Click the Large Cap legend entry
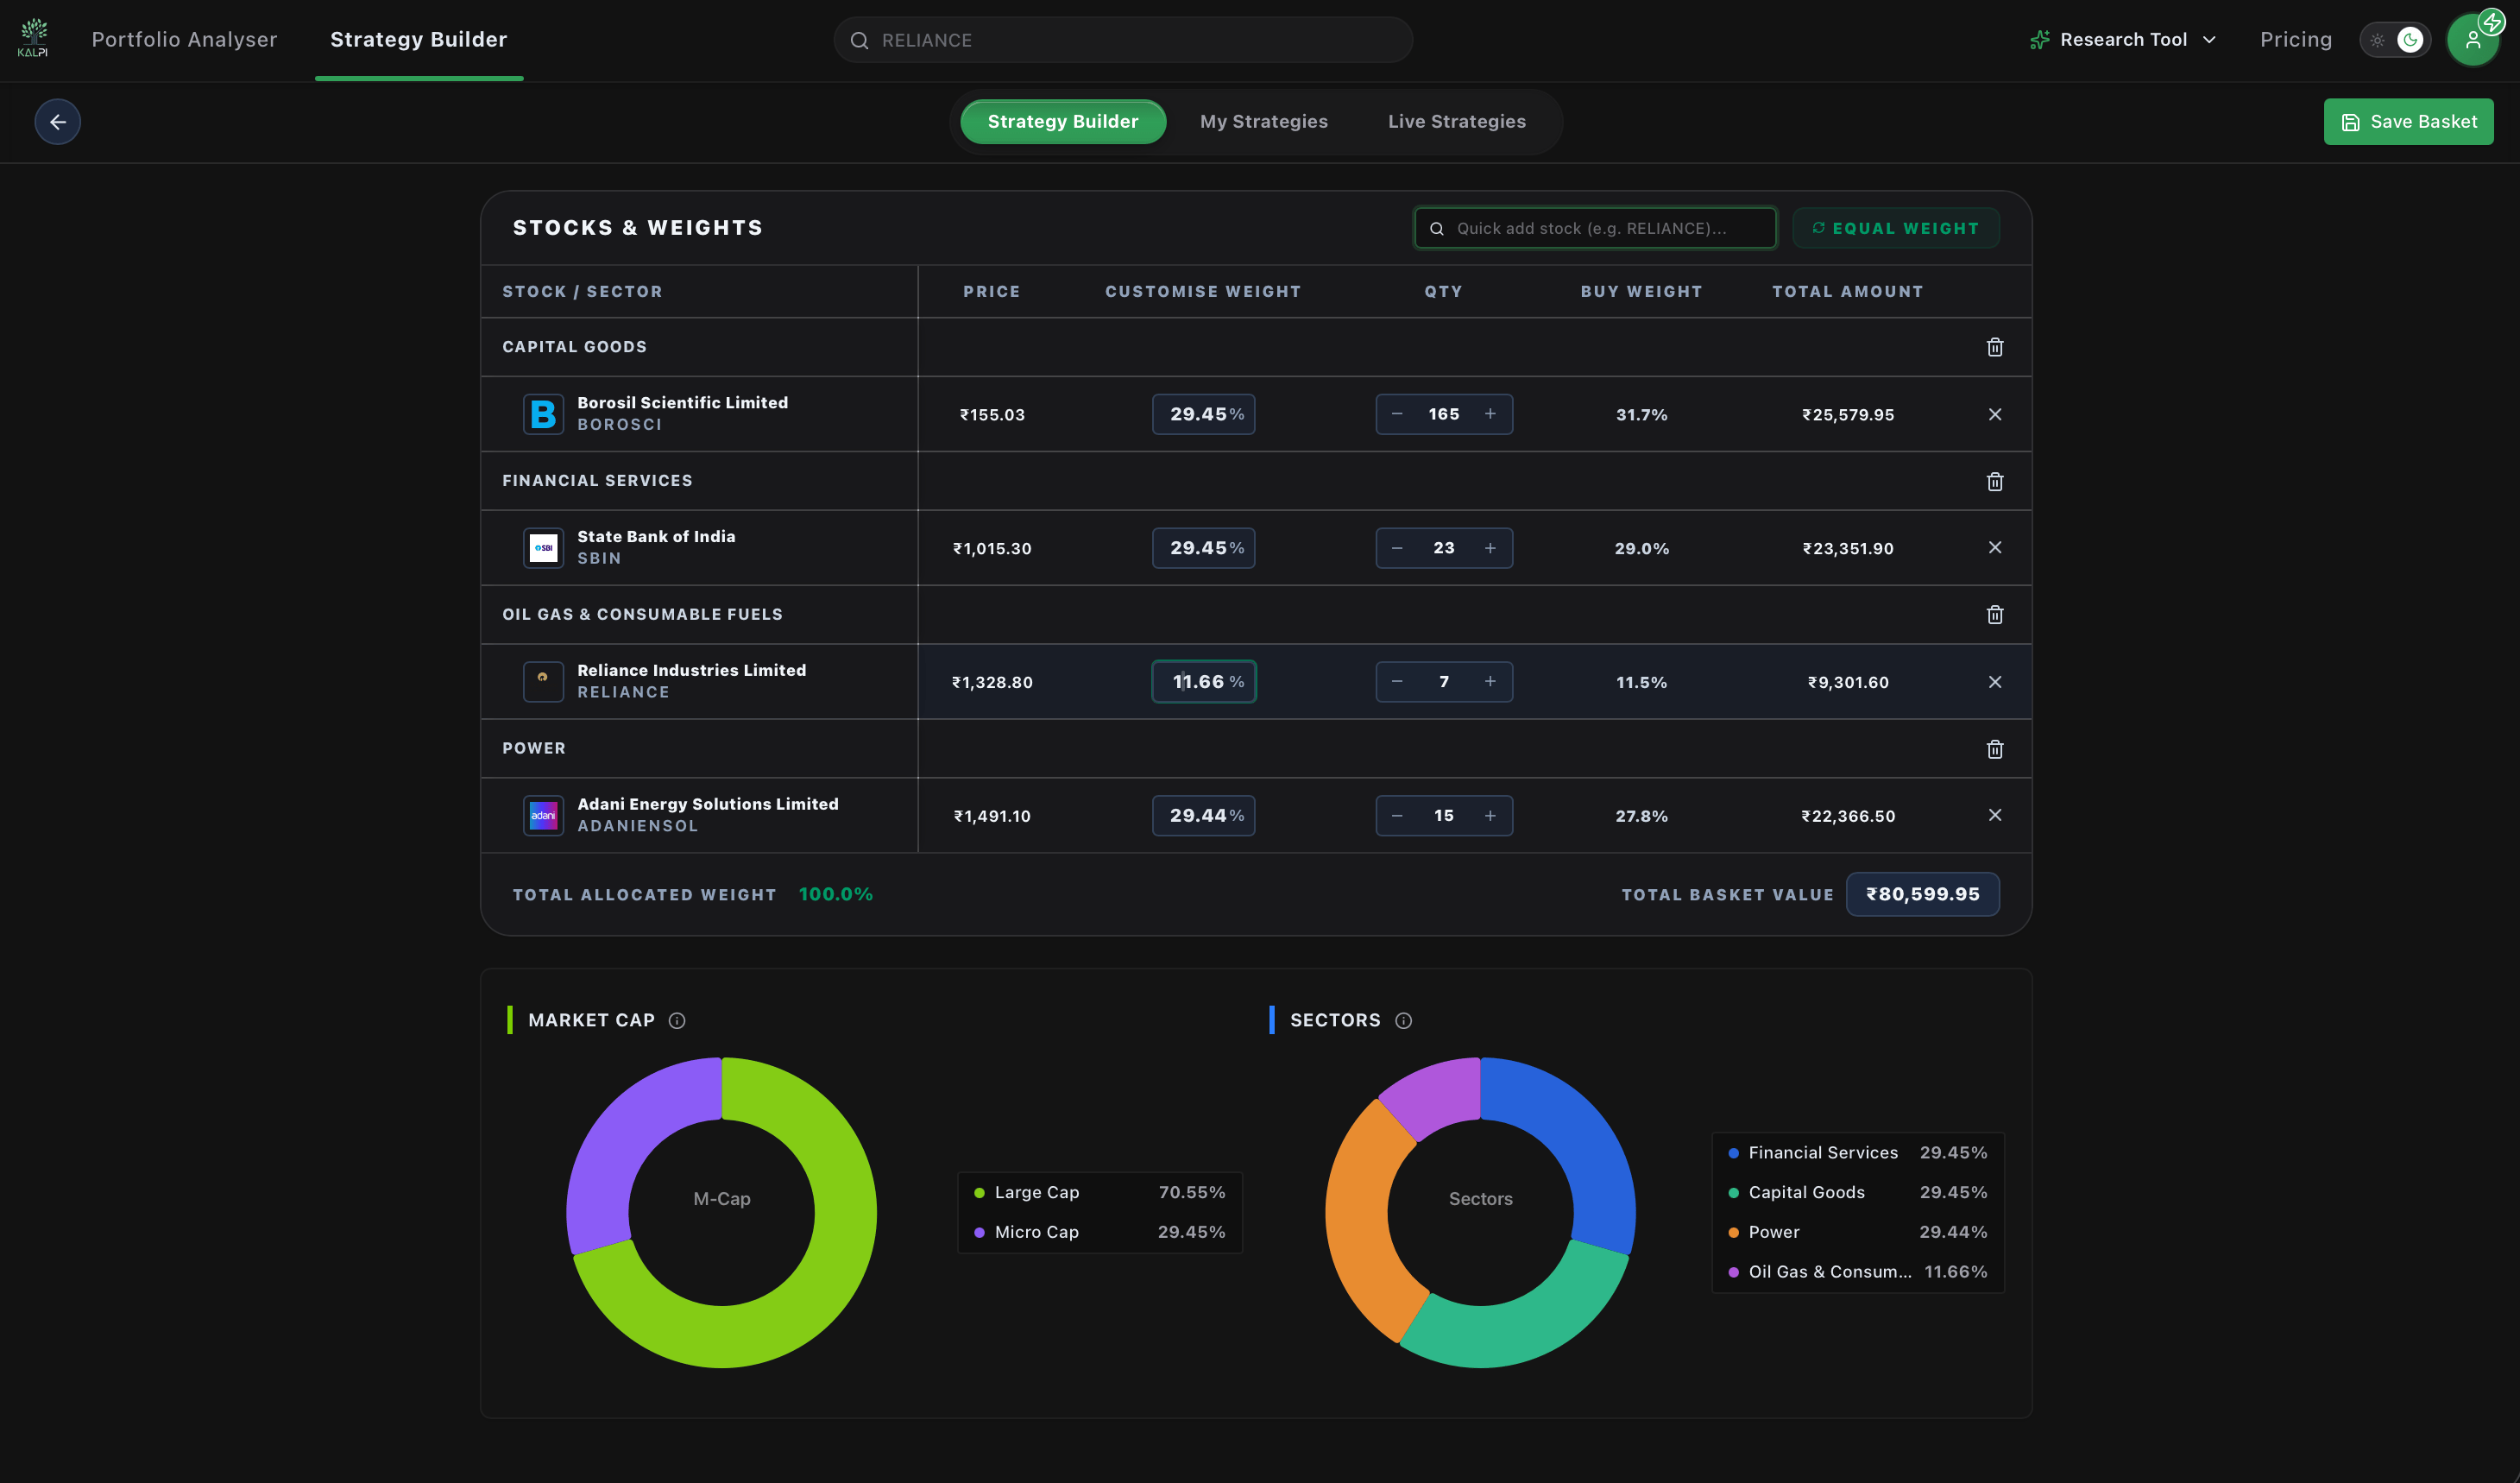 (x=1099, y=1192)
